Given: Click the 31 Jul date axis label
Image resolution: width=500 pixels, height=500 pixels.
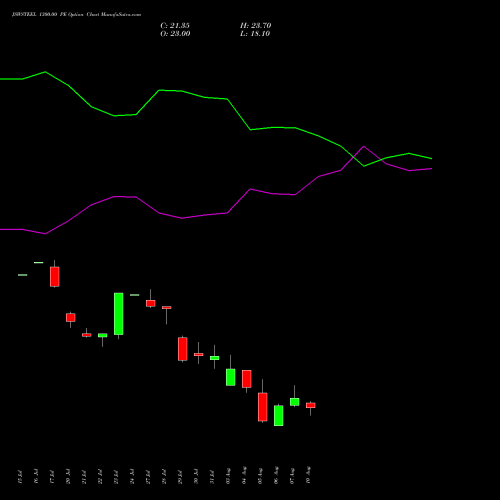Looking at the screenshot, I should (212, 477).
